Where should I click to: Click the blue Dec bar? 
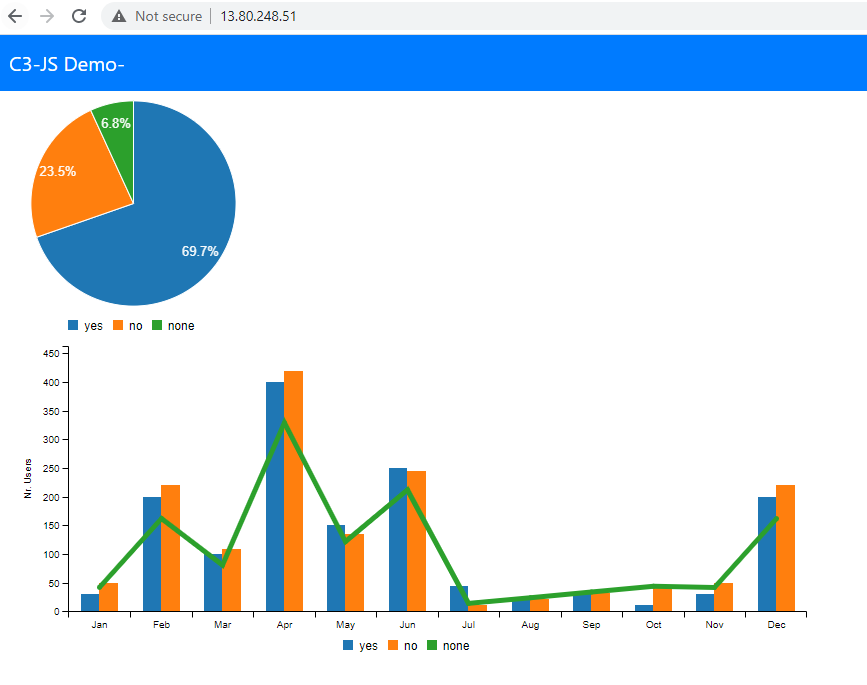(x=767, y=554)
